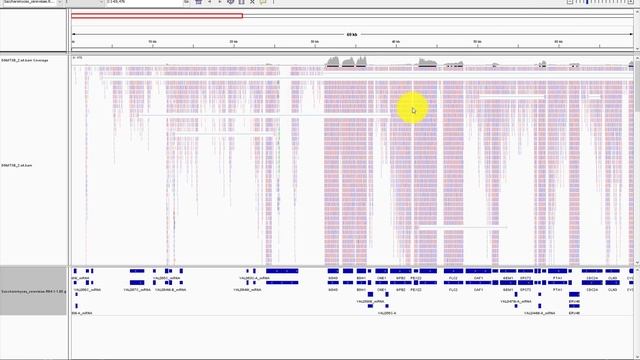Click the 30 kb mark on the ruler
Screen dimensions: 640x360
coord(314,42)
